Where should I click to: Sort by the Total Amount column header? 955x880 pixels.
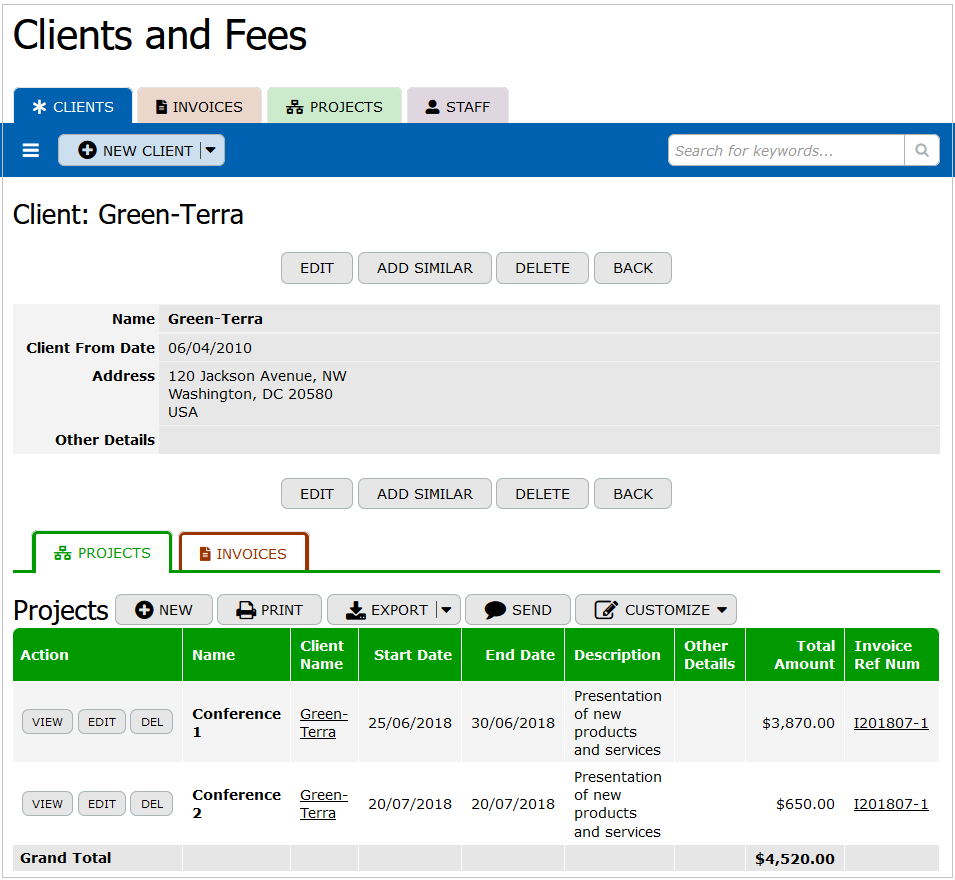tap(794, 655)
